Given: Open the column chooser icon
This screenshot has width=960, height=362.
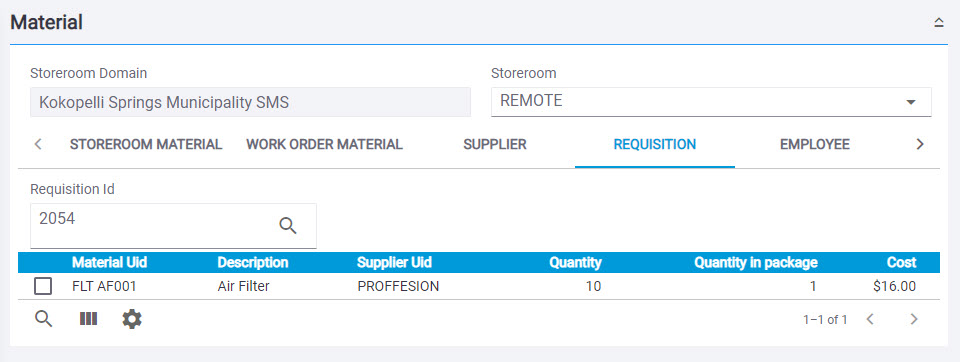Looking at the screenshot, I should click(88, 319).
